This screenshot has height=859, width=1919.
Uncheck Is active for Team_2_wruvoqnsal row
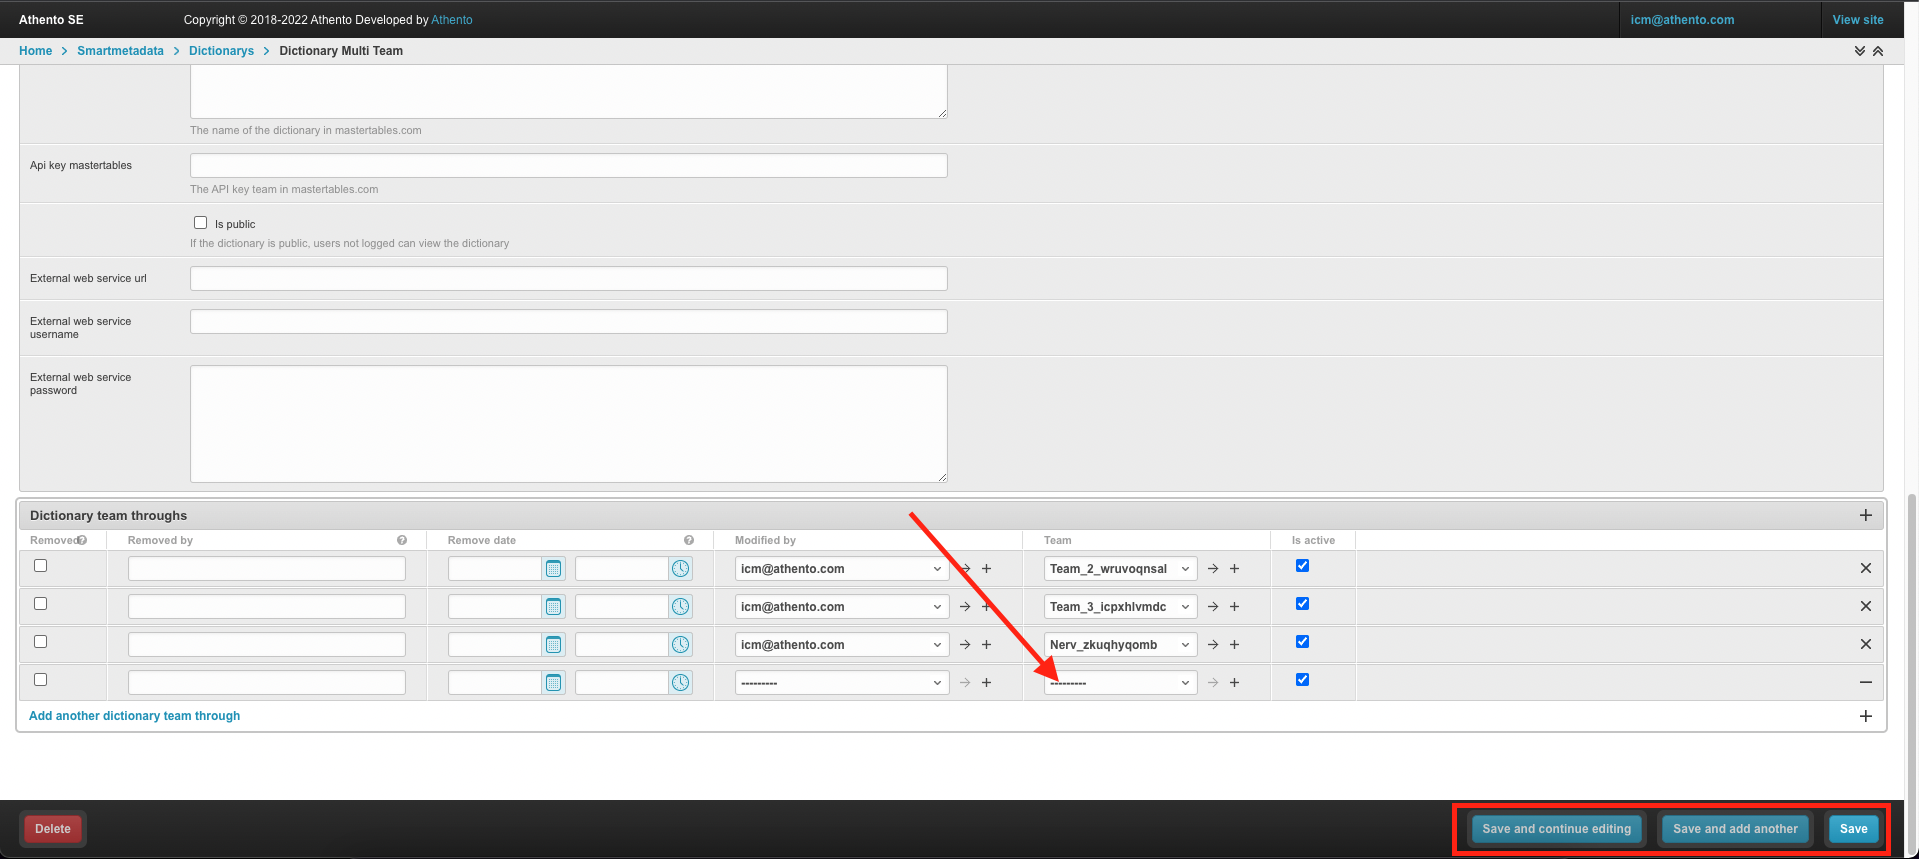tap(1302, 566)
